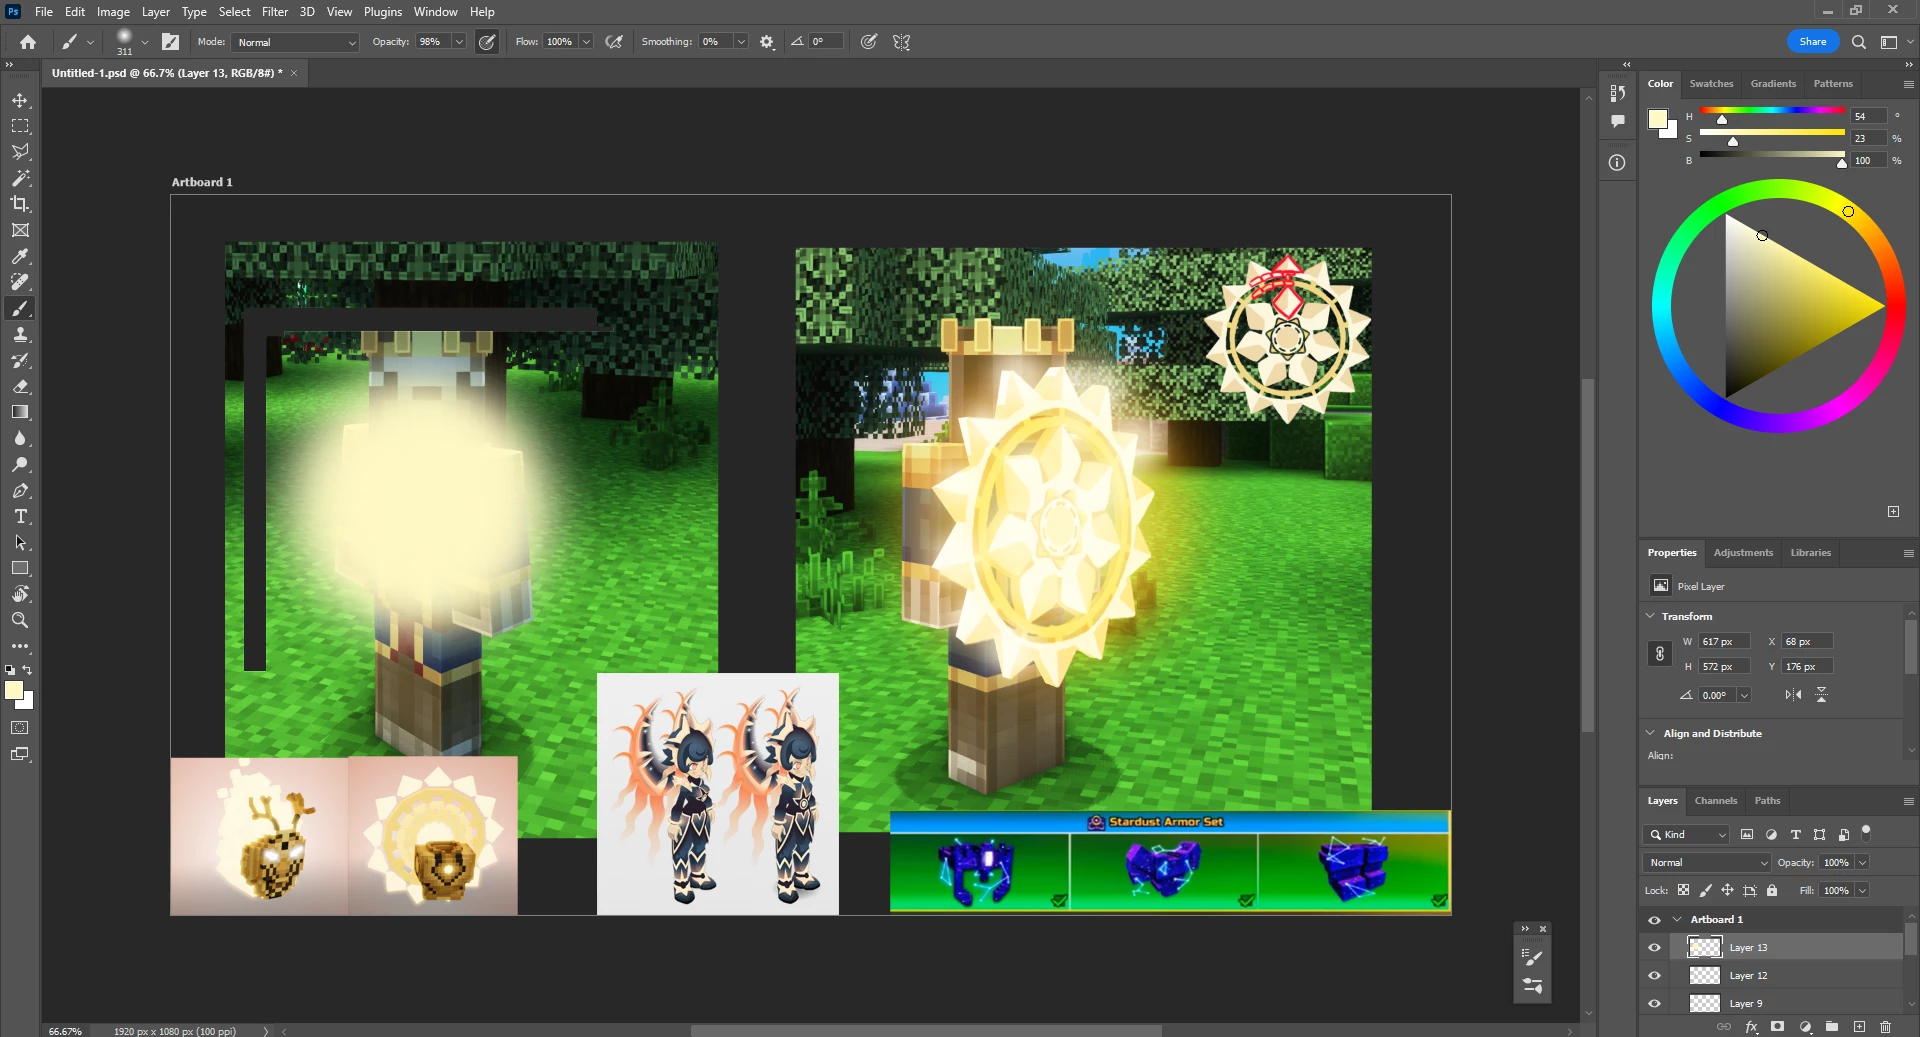Hide Layer 13 visibility eye
This screenshot has width=1920, height=1037.
(1654, 948)
